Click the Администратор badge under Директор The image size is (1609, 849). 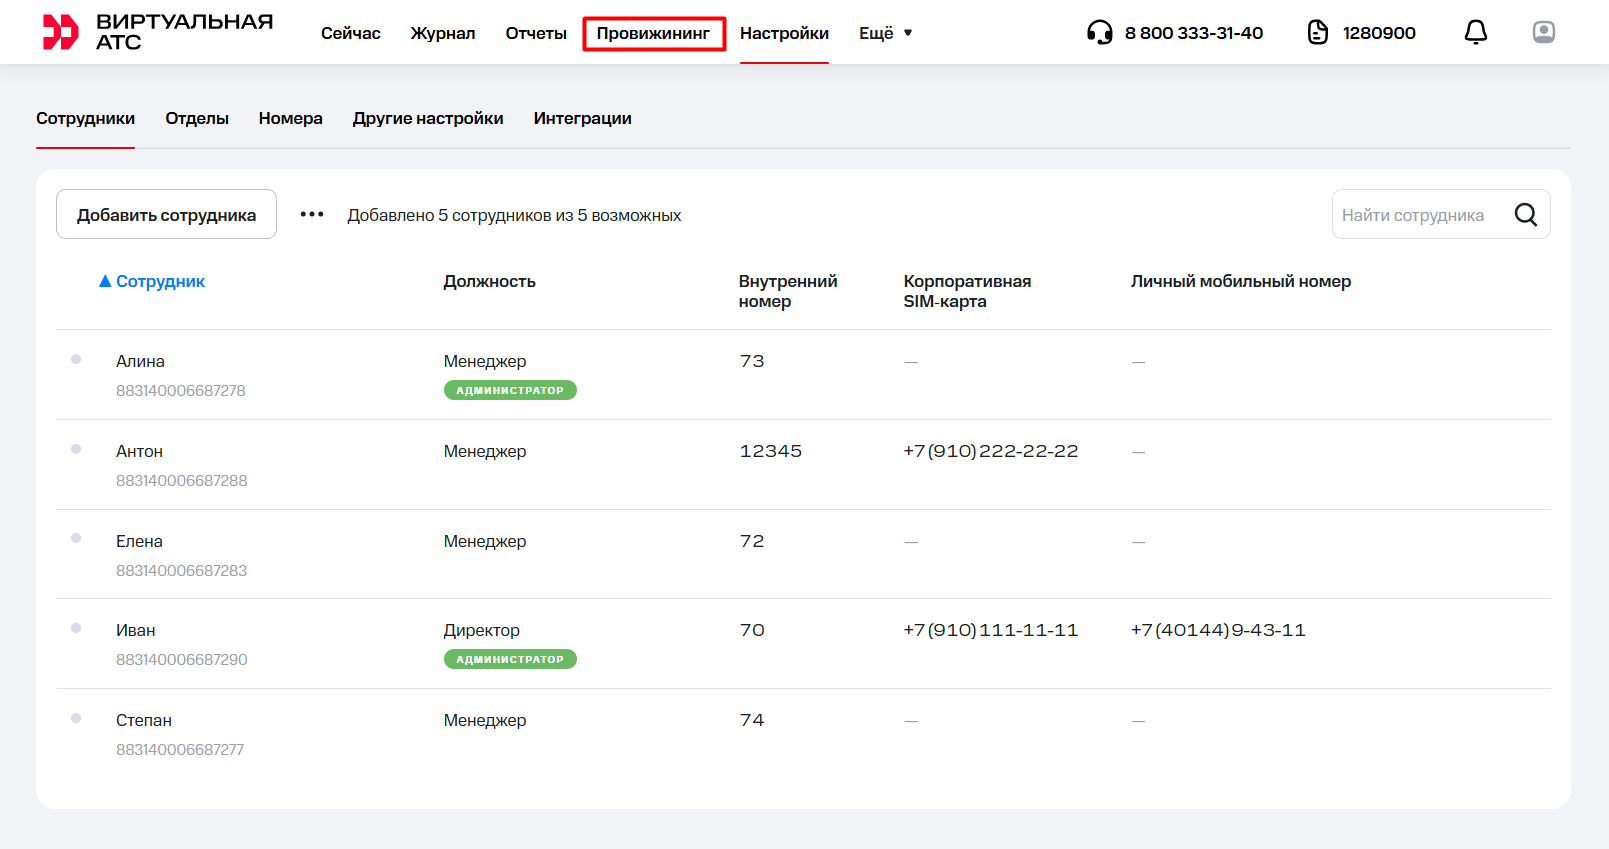pyautogui.click(x=510, y=659)
